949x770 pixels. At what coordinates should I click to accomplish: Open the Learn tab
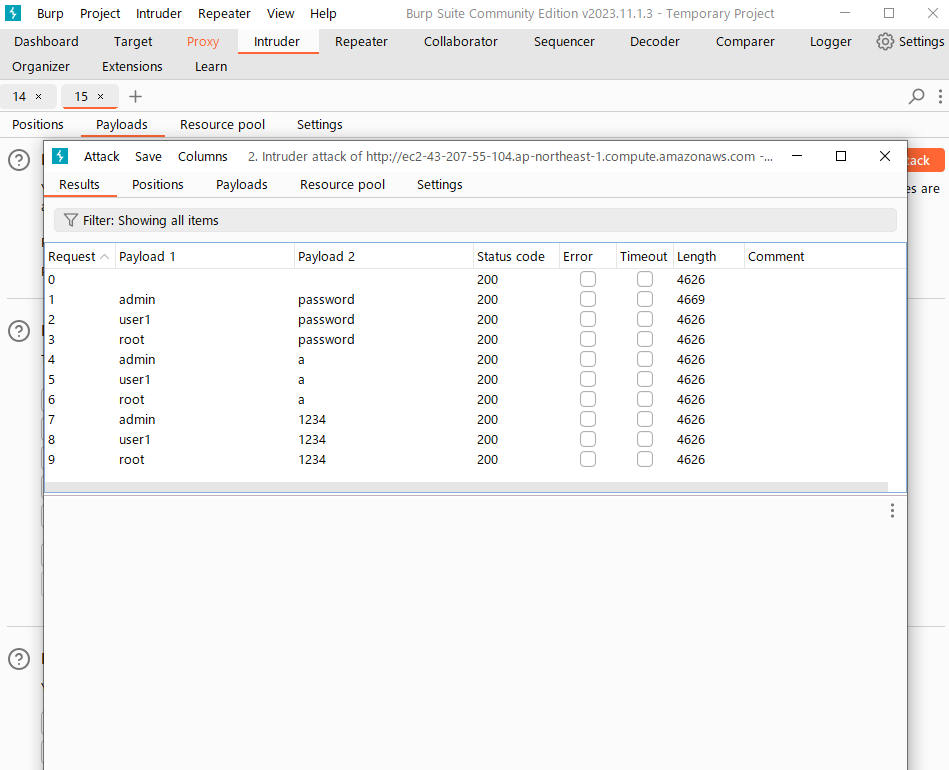coord(211,67)
